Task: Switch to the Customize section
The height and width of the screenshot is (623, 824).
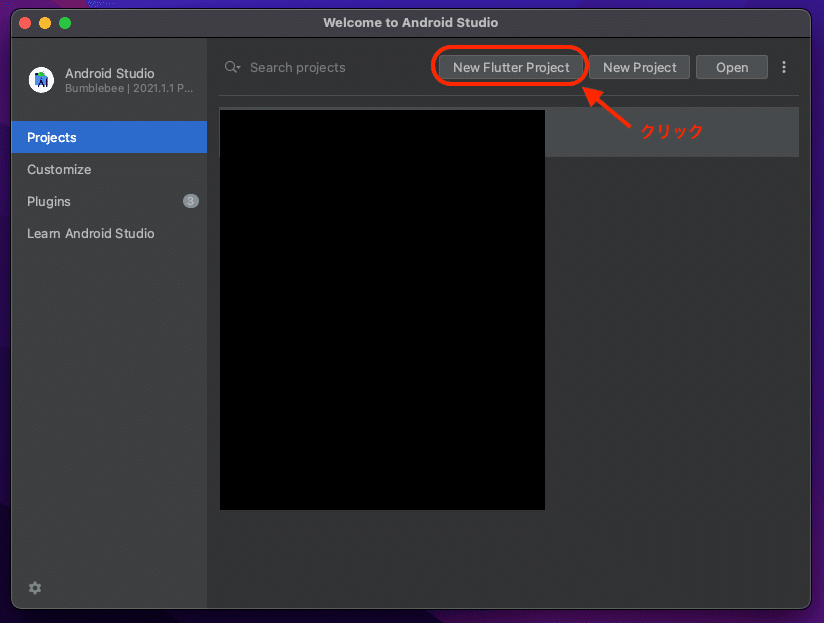Action: (x=109, y=169)
